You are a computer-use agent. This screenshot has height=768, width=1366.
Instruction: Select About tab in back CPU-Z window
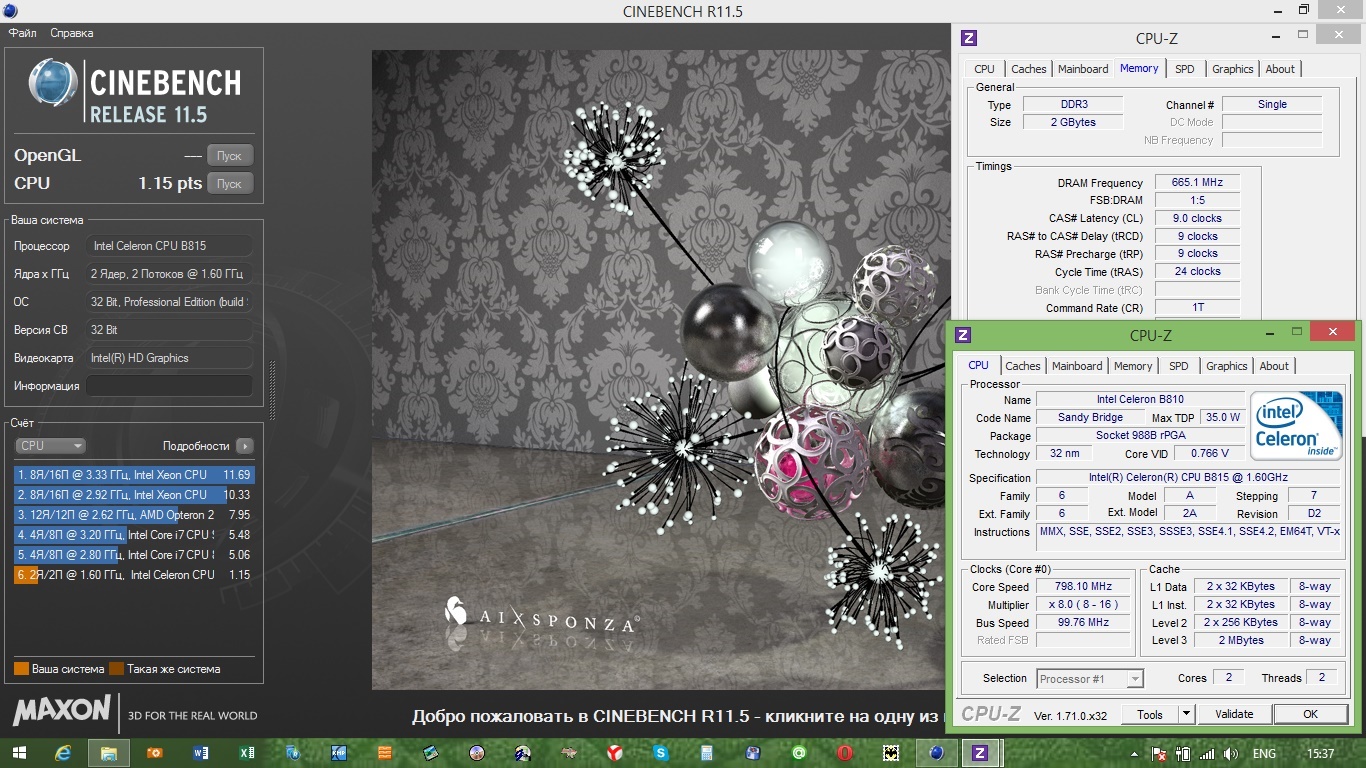pos(1280,69)
